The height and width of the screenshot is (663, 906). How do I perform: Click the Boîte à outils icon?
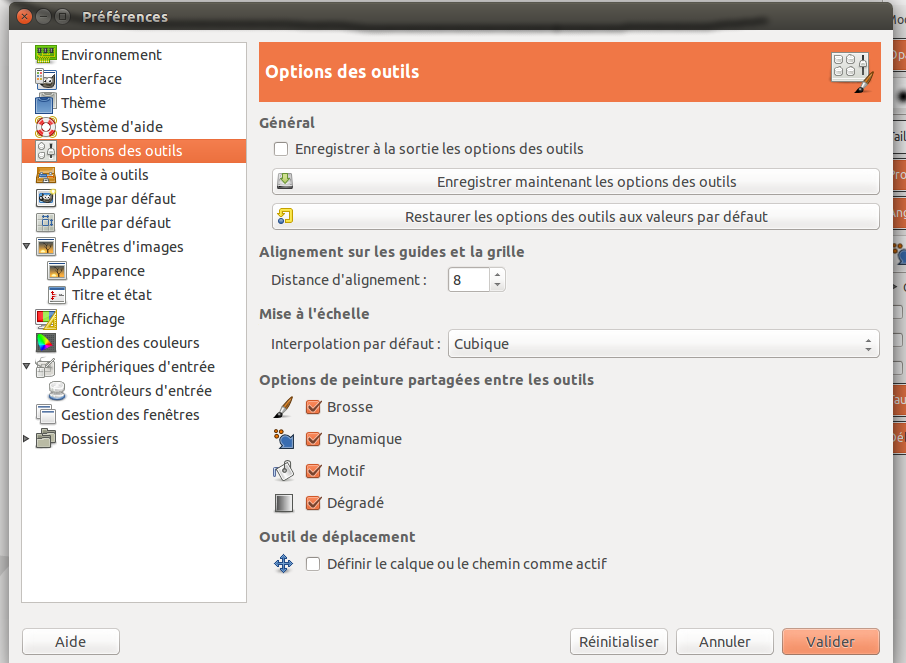pyautogui.click(x=46, y=175)
